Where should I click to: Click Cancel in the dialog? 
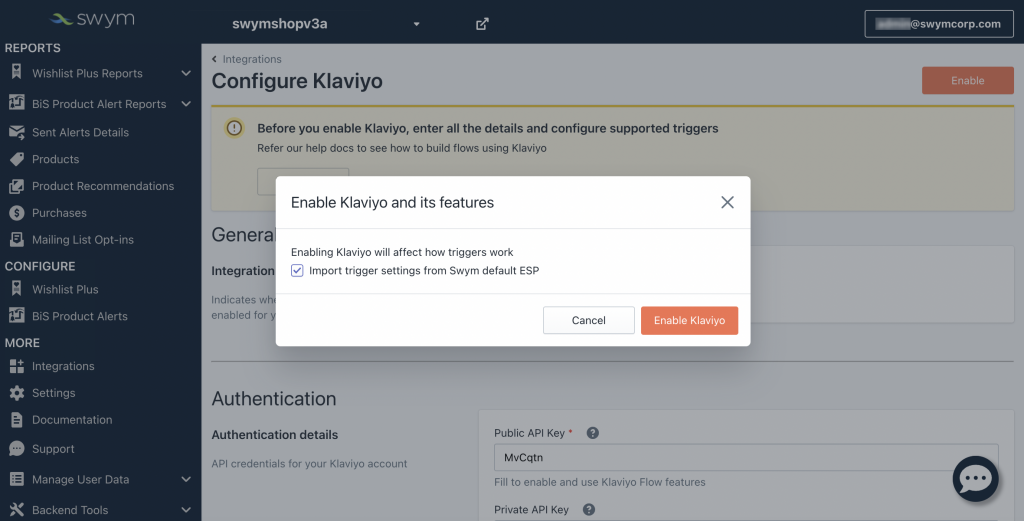click(588, 321)
